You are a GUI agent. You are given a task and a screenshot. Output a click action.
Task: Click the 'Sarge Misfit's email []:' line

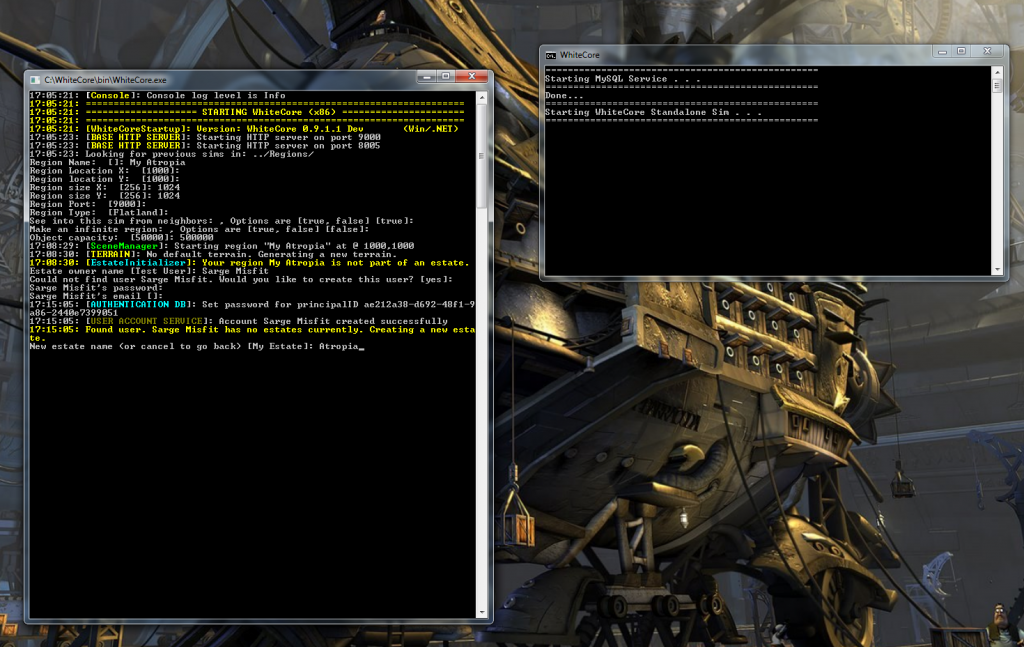pyautogui.click(x=96, y=296)
